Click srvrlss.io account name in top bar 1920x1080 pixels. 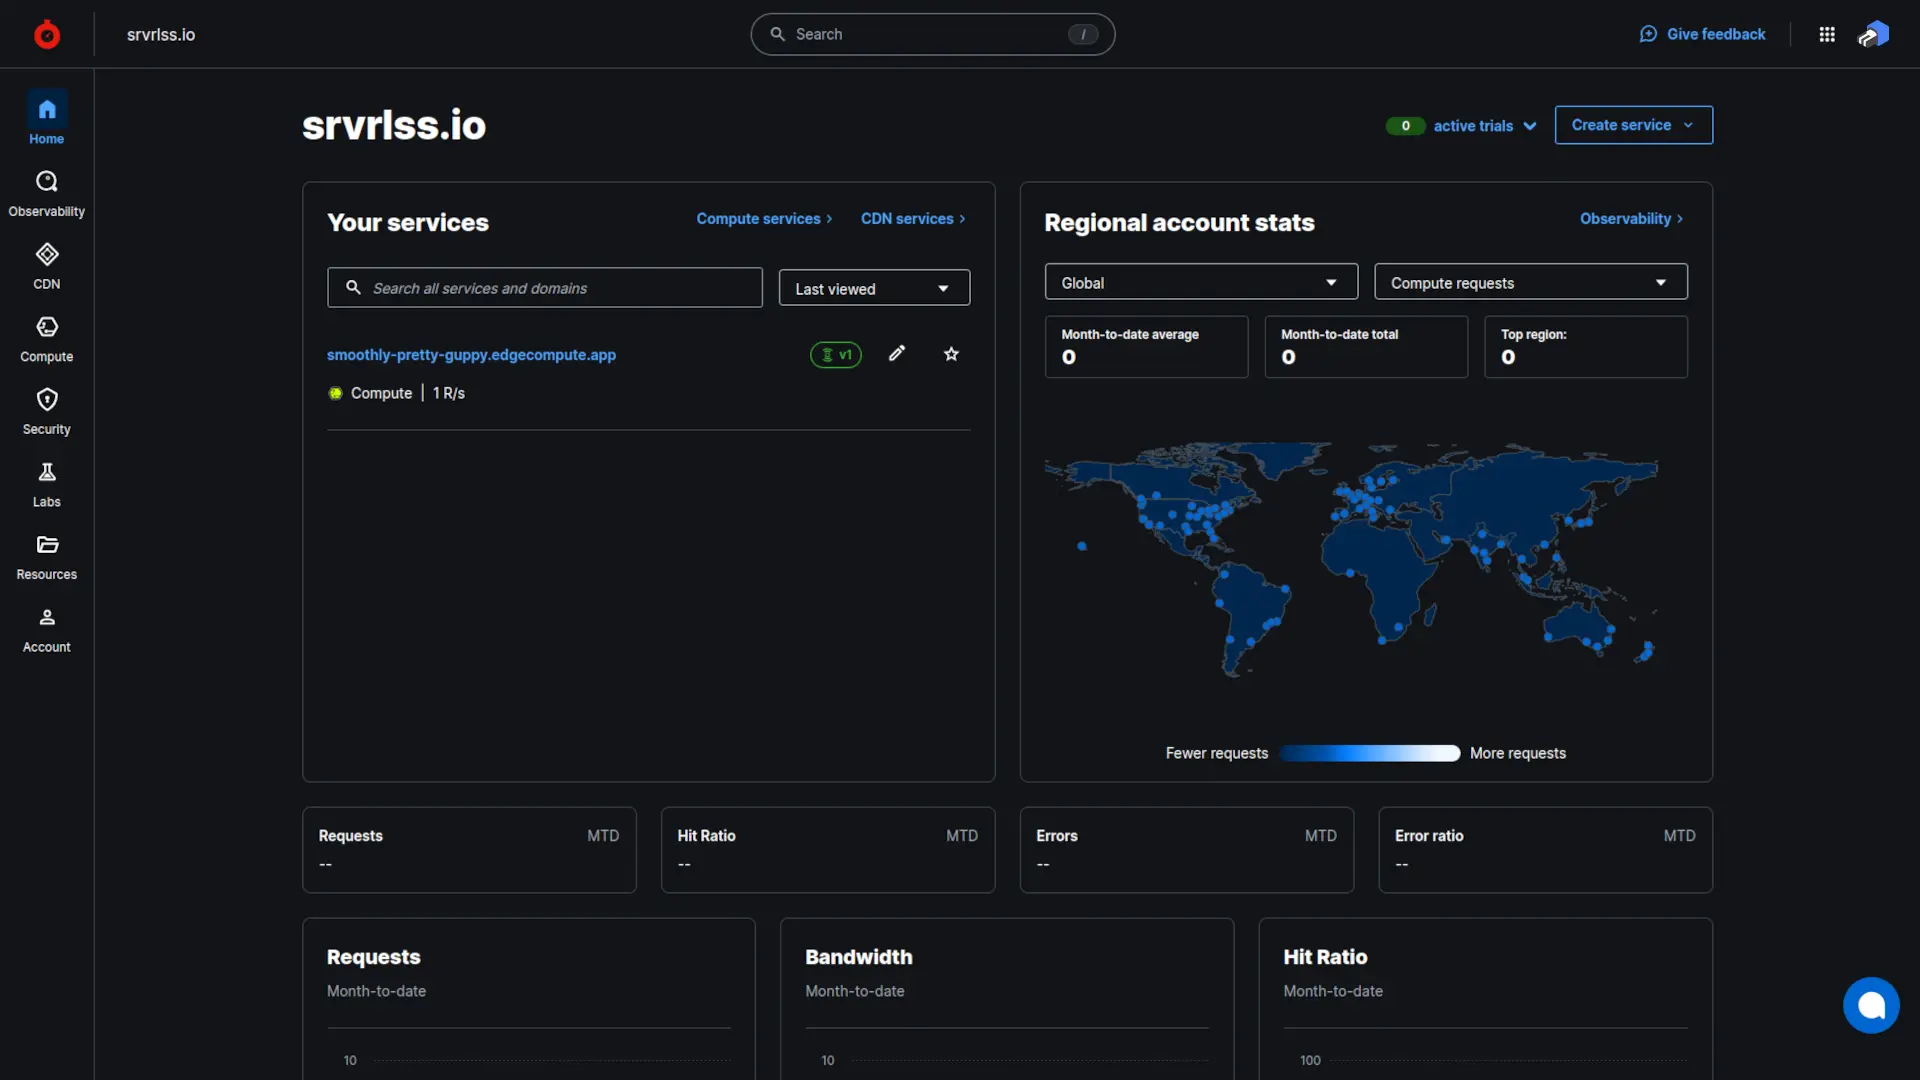click(x=161, y=34)
